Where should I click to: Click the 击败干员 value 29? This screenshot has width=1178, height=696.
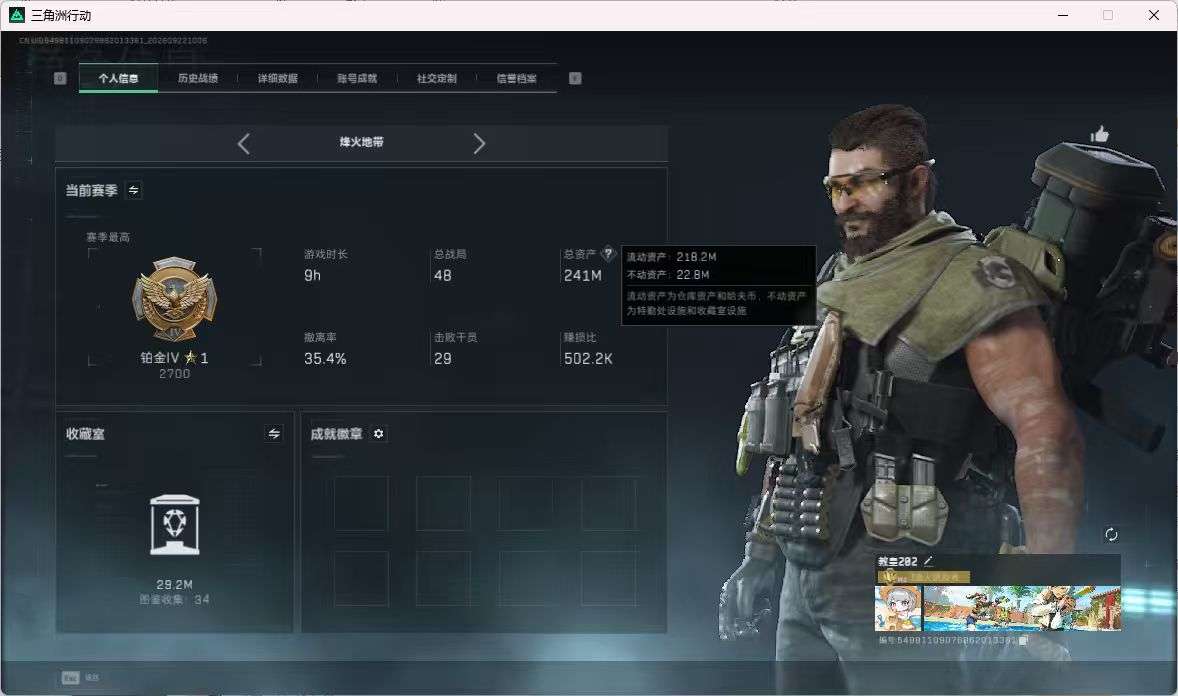coord(443,359)
